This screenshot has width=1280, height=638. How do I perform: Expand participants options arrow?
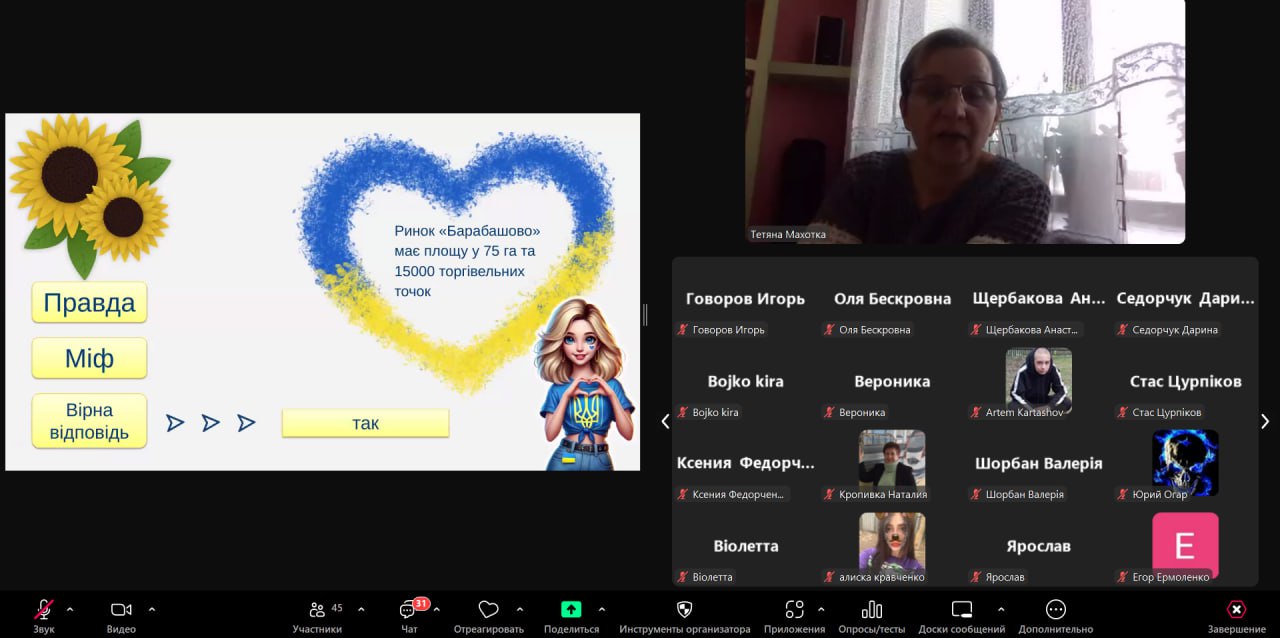[x=361, y=609]
